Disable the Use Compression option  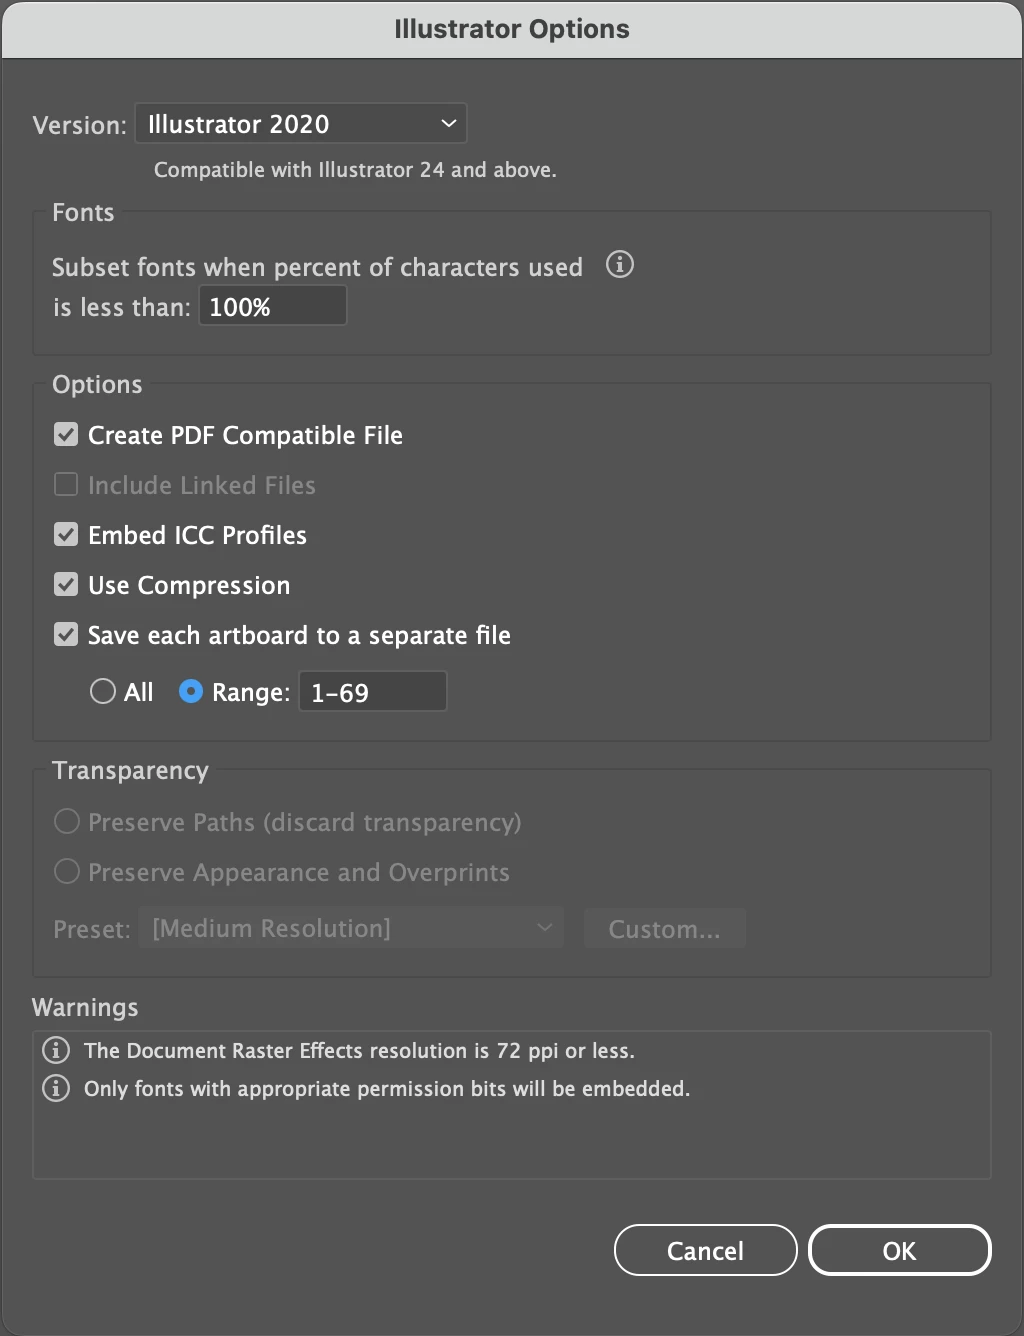pos(66,585)
